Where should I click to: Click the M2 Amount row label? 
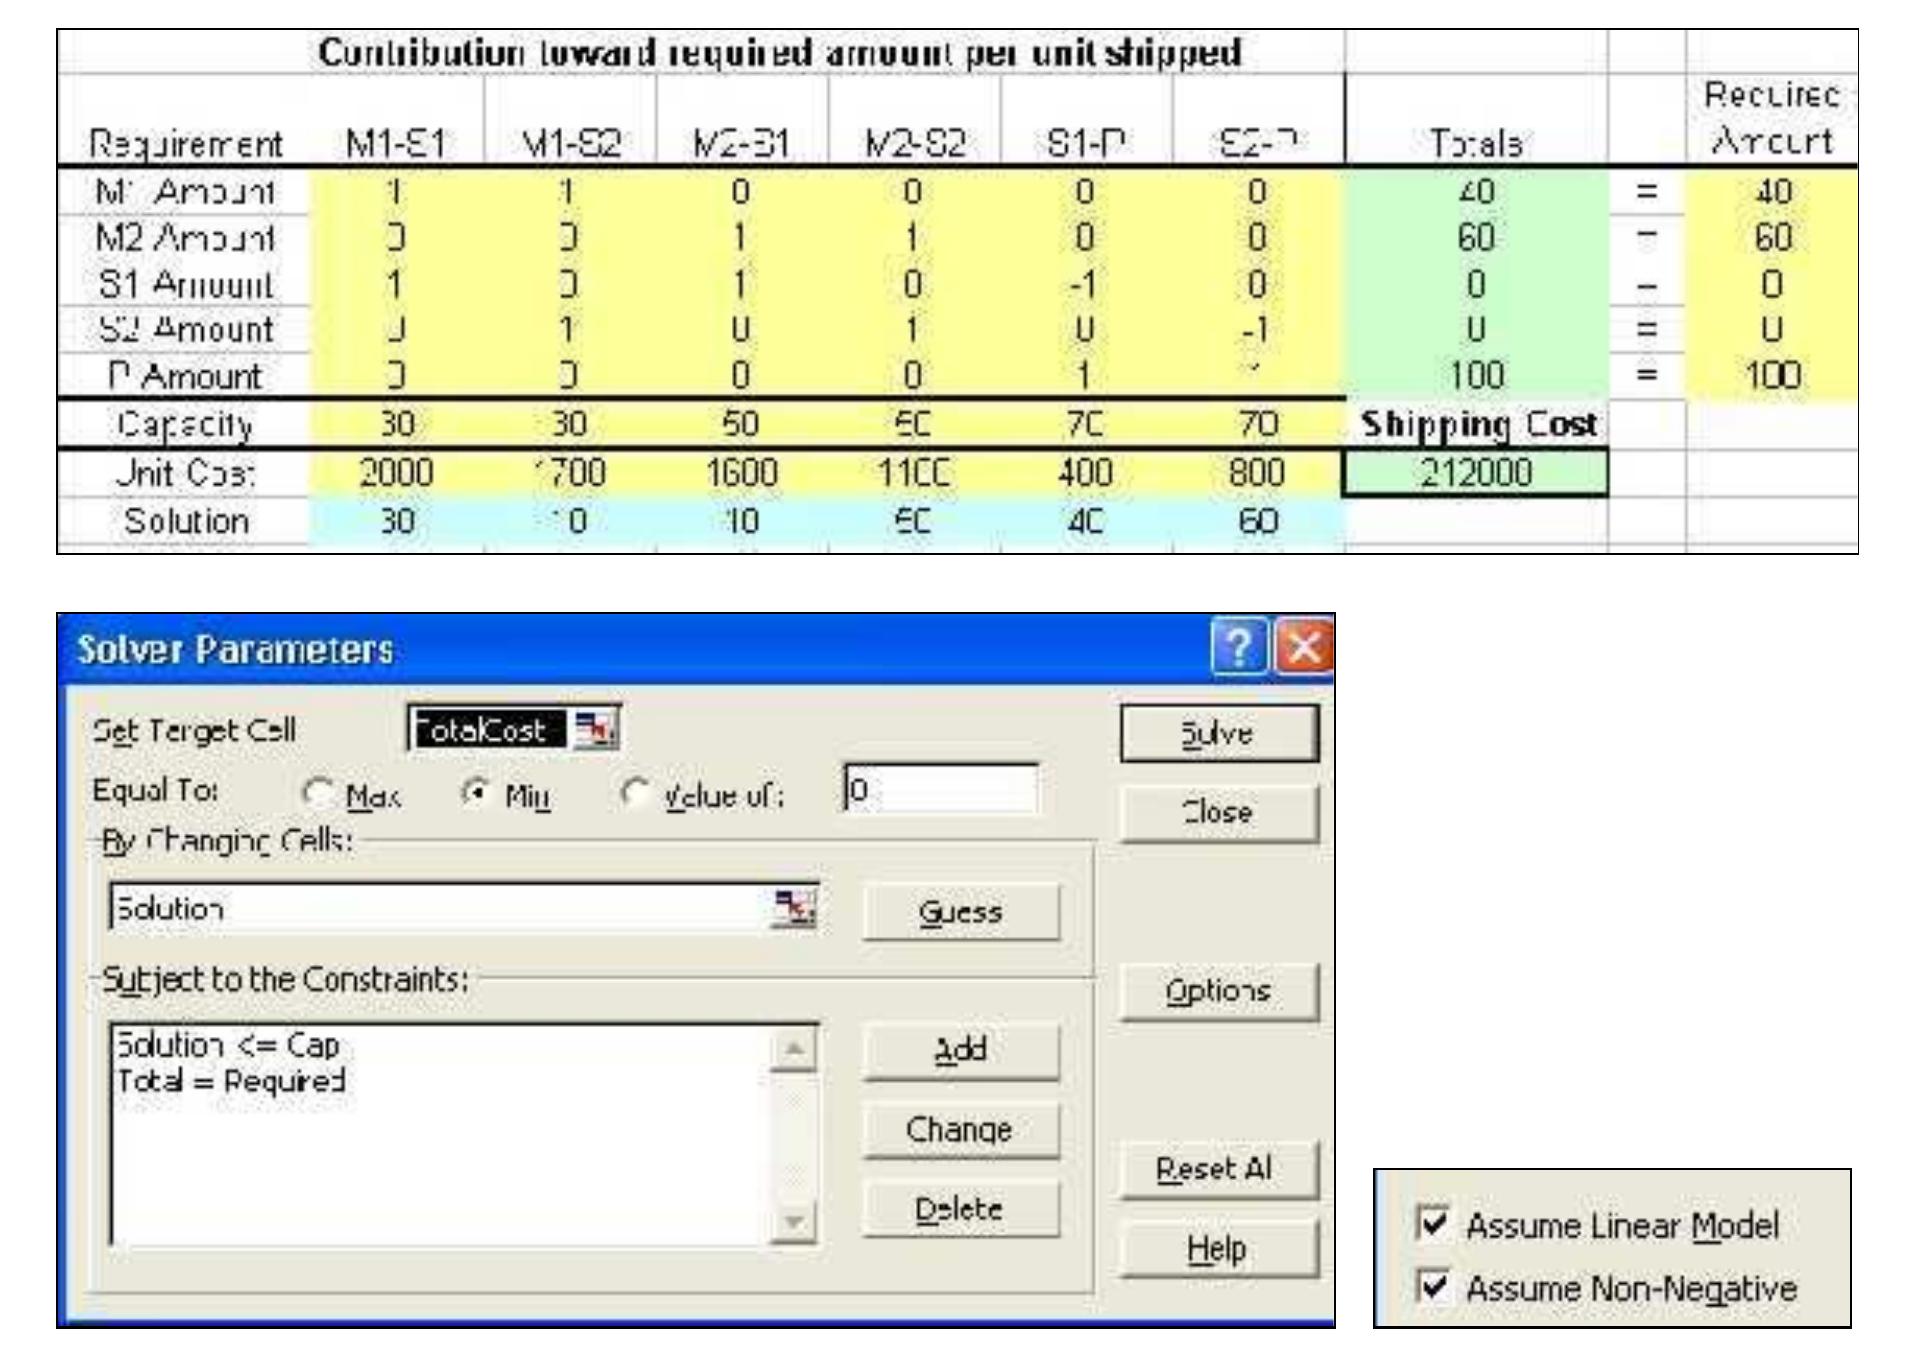186,238
